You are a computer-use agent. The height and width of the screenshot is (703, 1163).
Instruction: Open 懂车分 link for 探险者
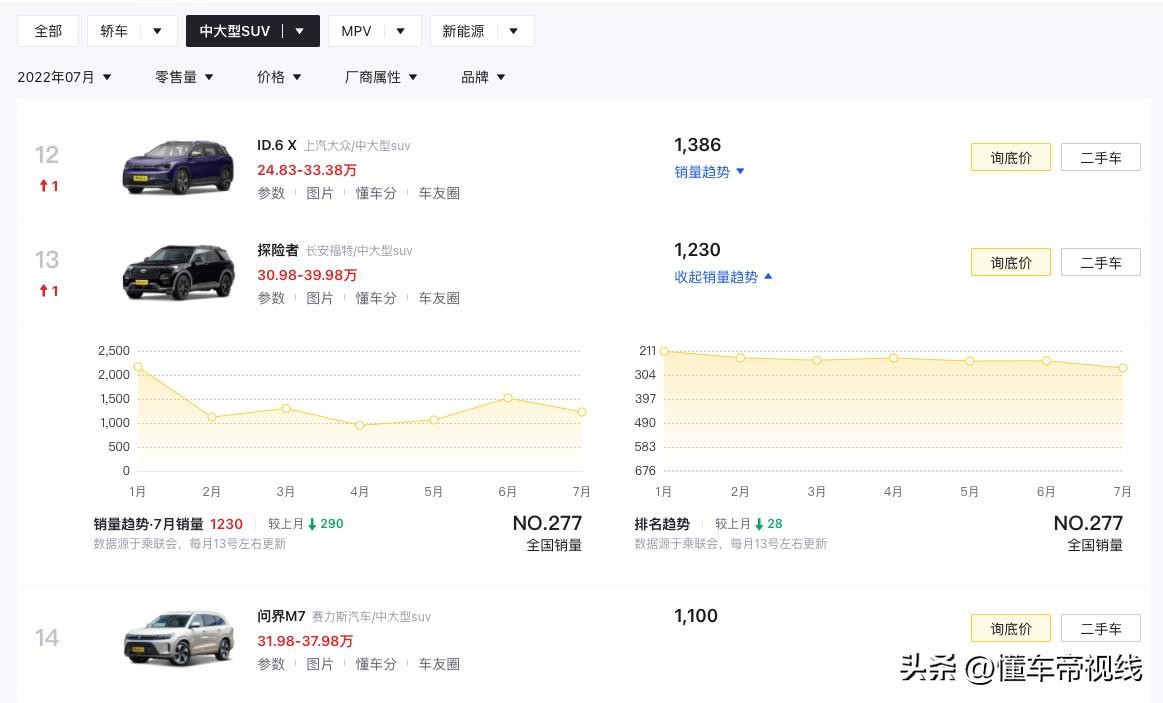pyautogui.click(x=376, y=298)
